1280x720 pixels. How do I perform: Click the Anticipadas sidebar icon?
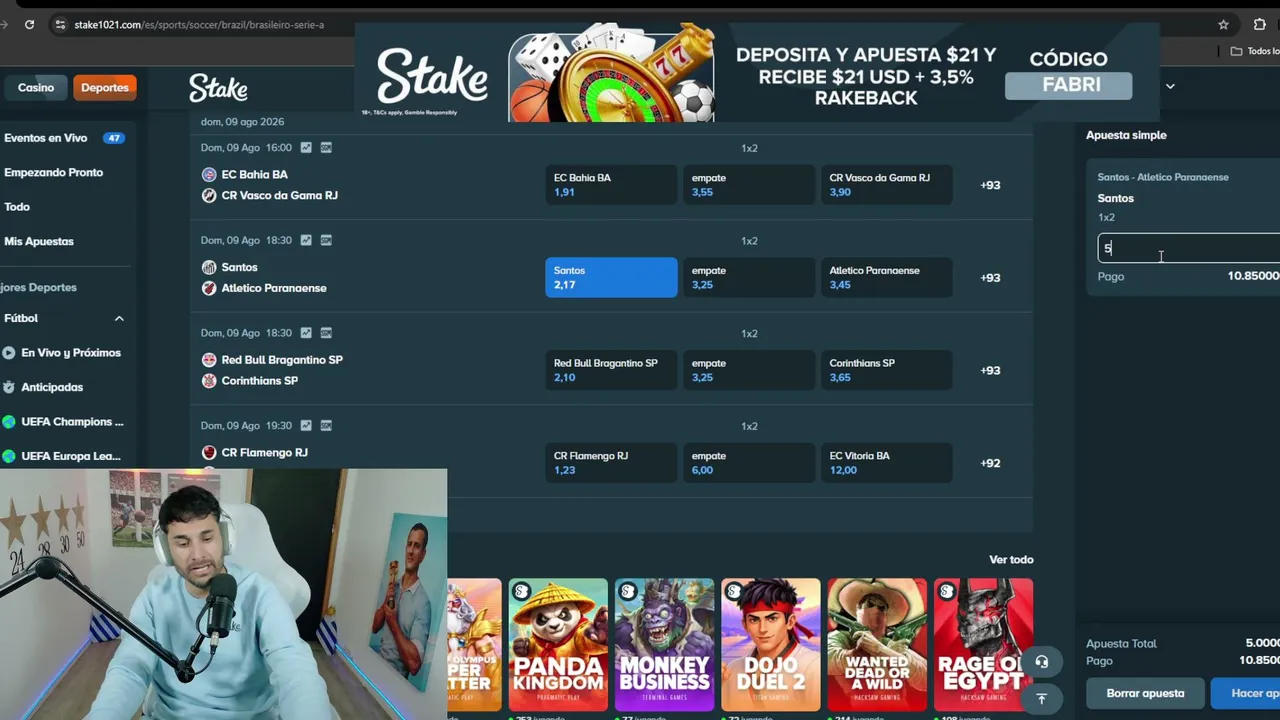(9, 387)
